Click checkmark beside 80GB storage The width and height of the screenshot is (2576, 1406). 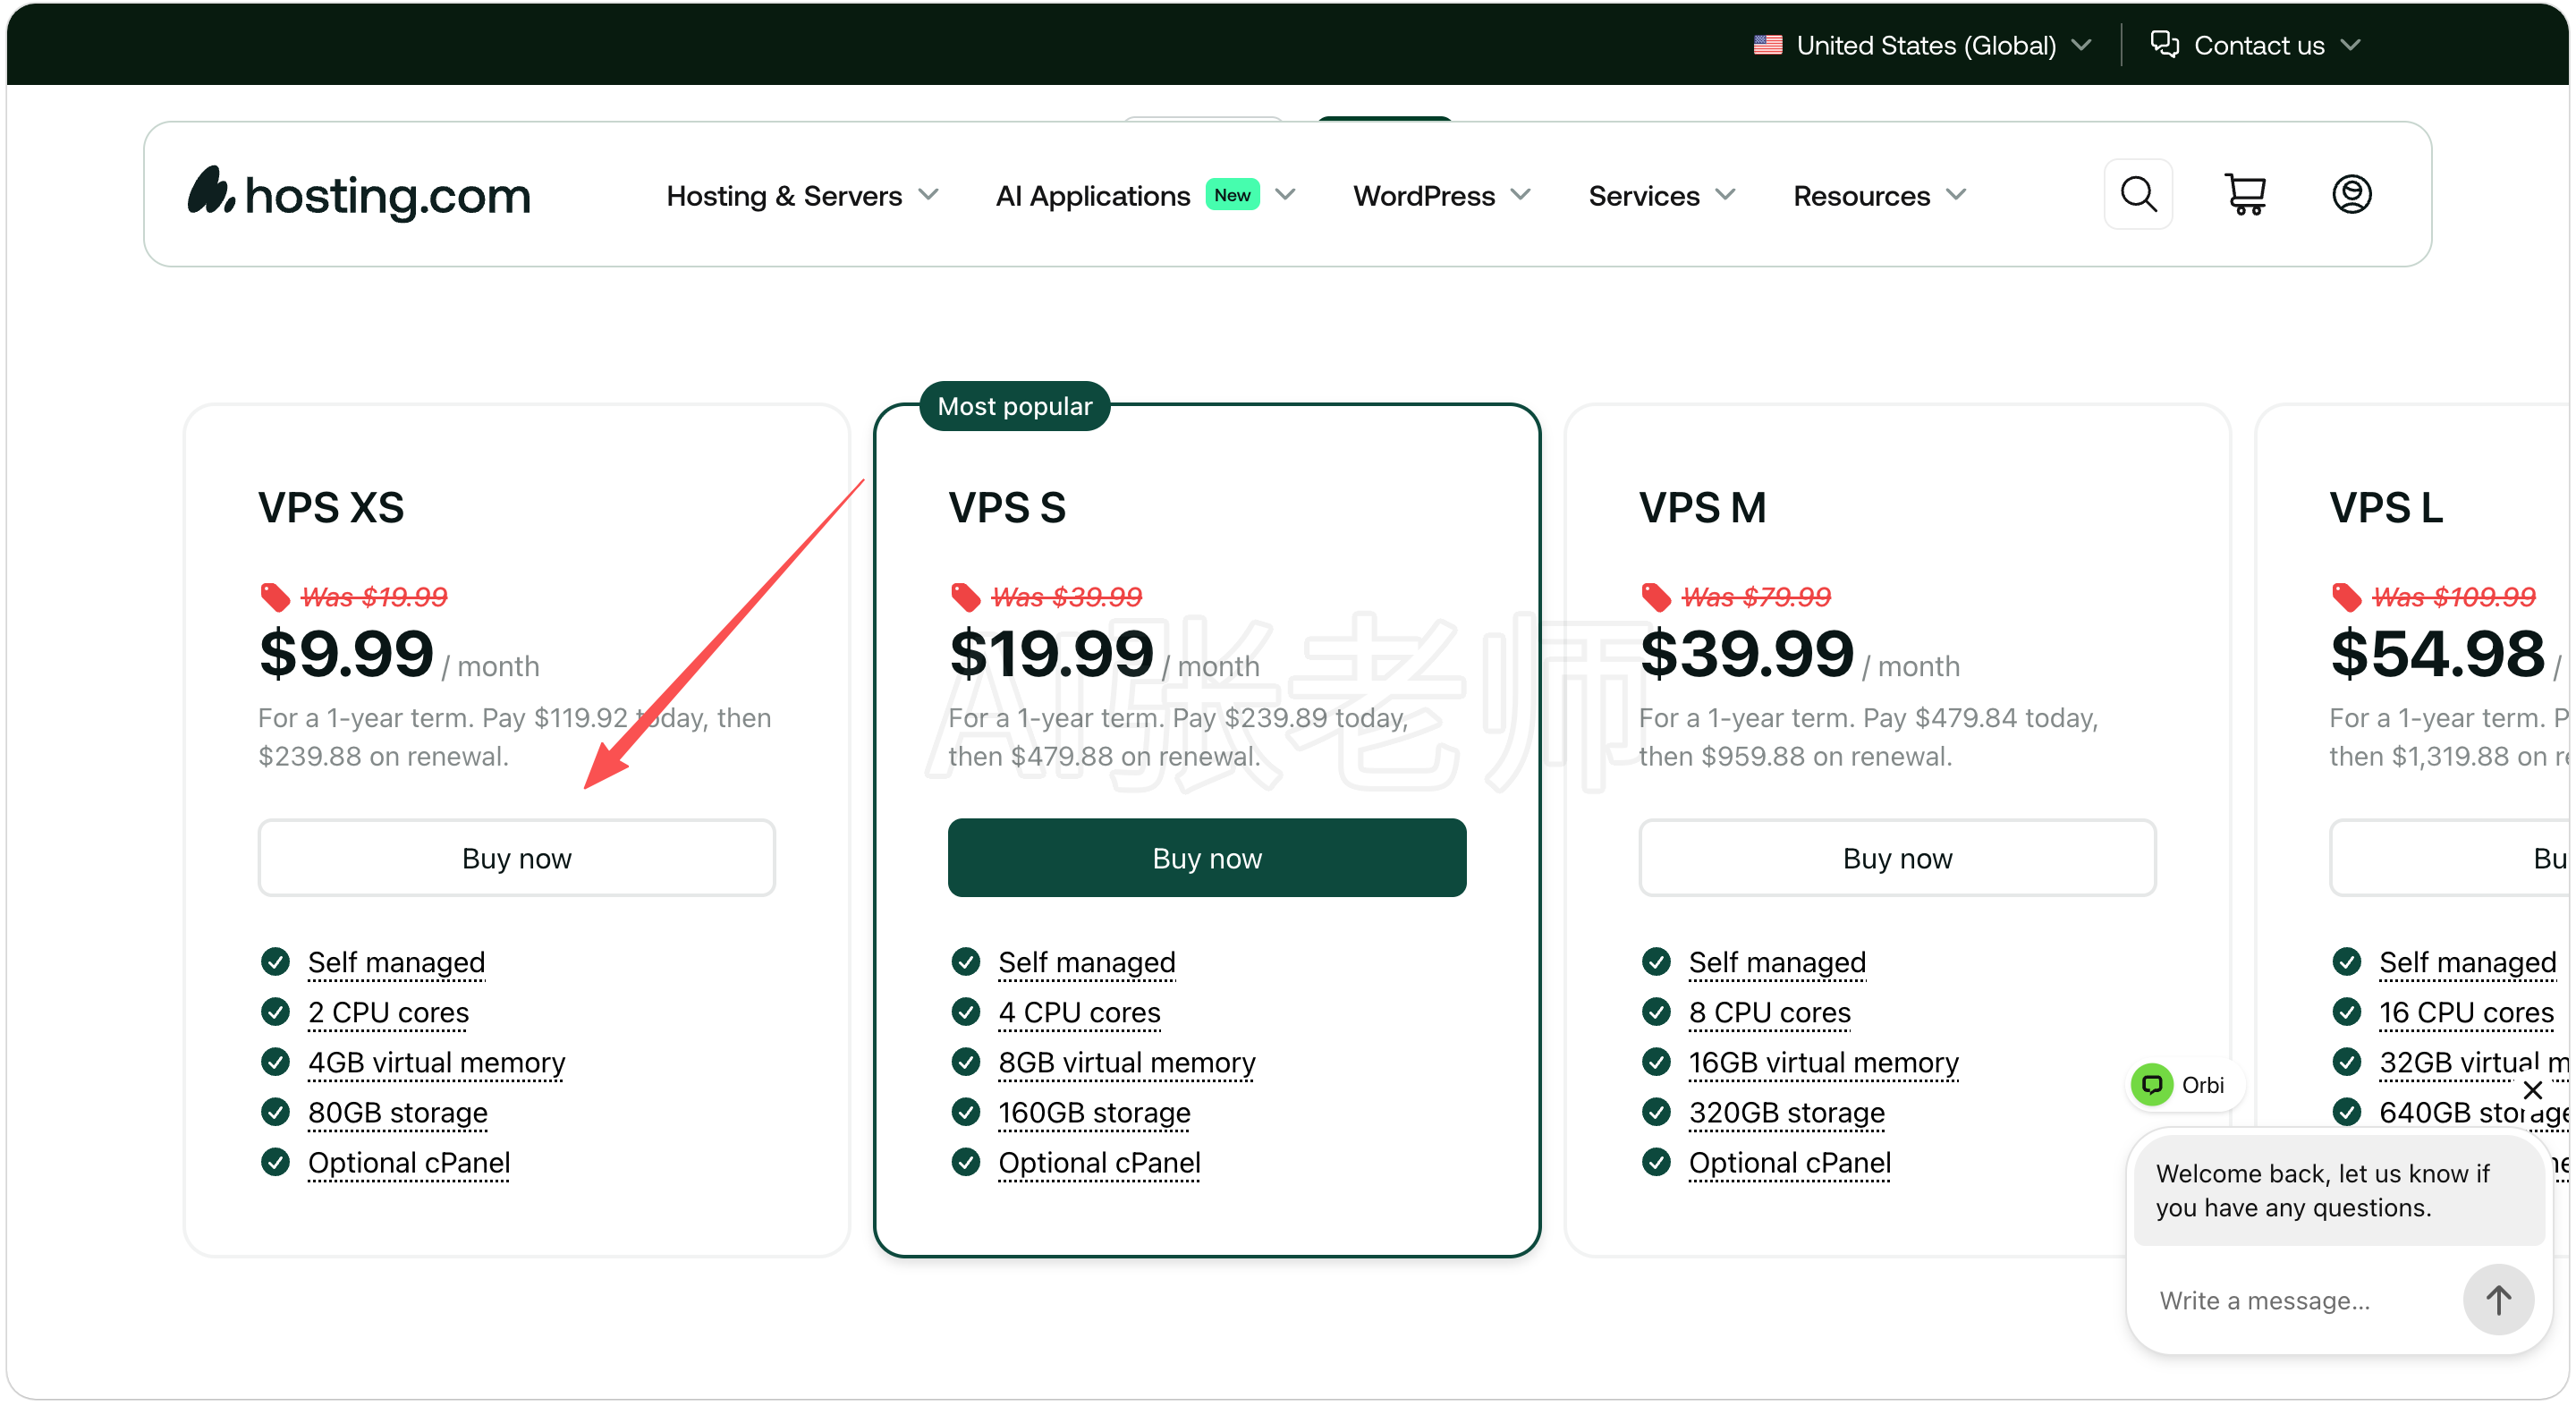coord(275,1112)
